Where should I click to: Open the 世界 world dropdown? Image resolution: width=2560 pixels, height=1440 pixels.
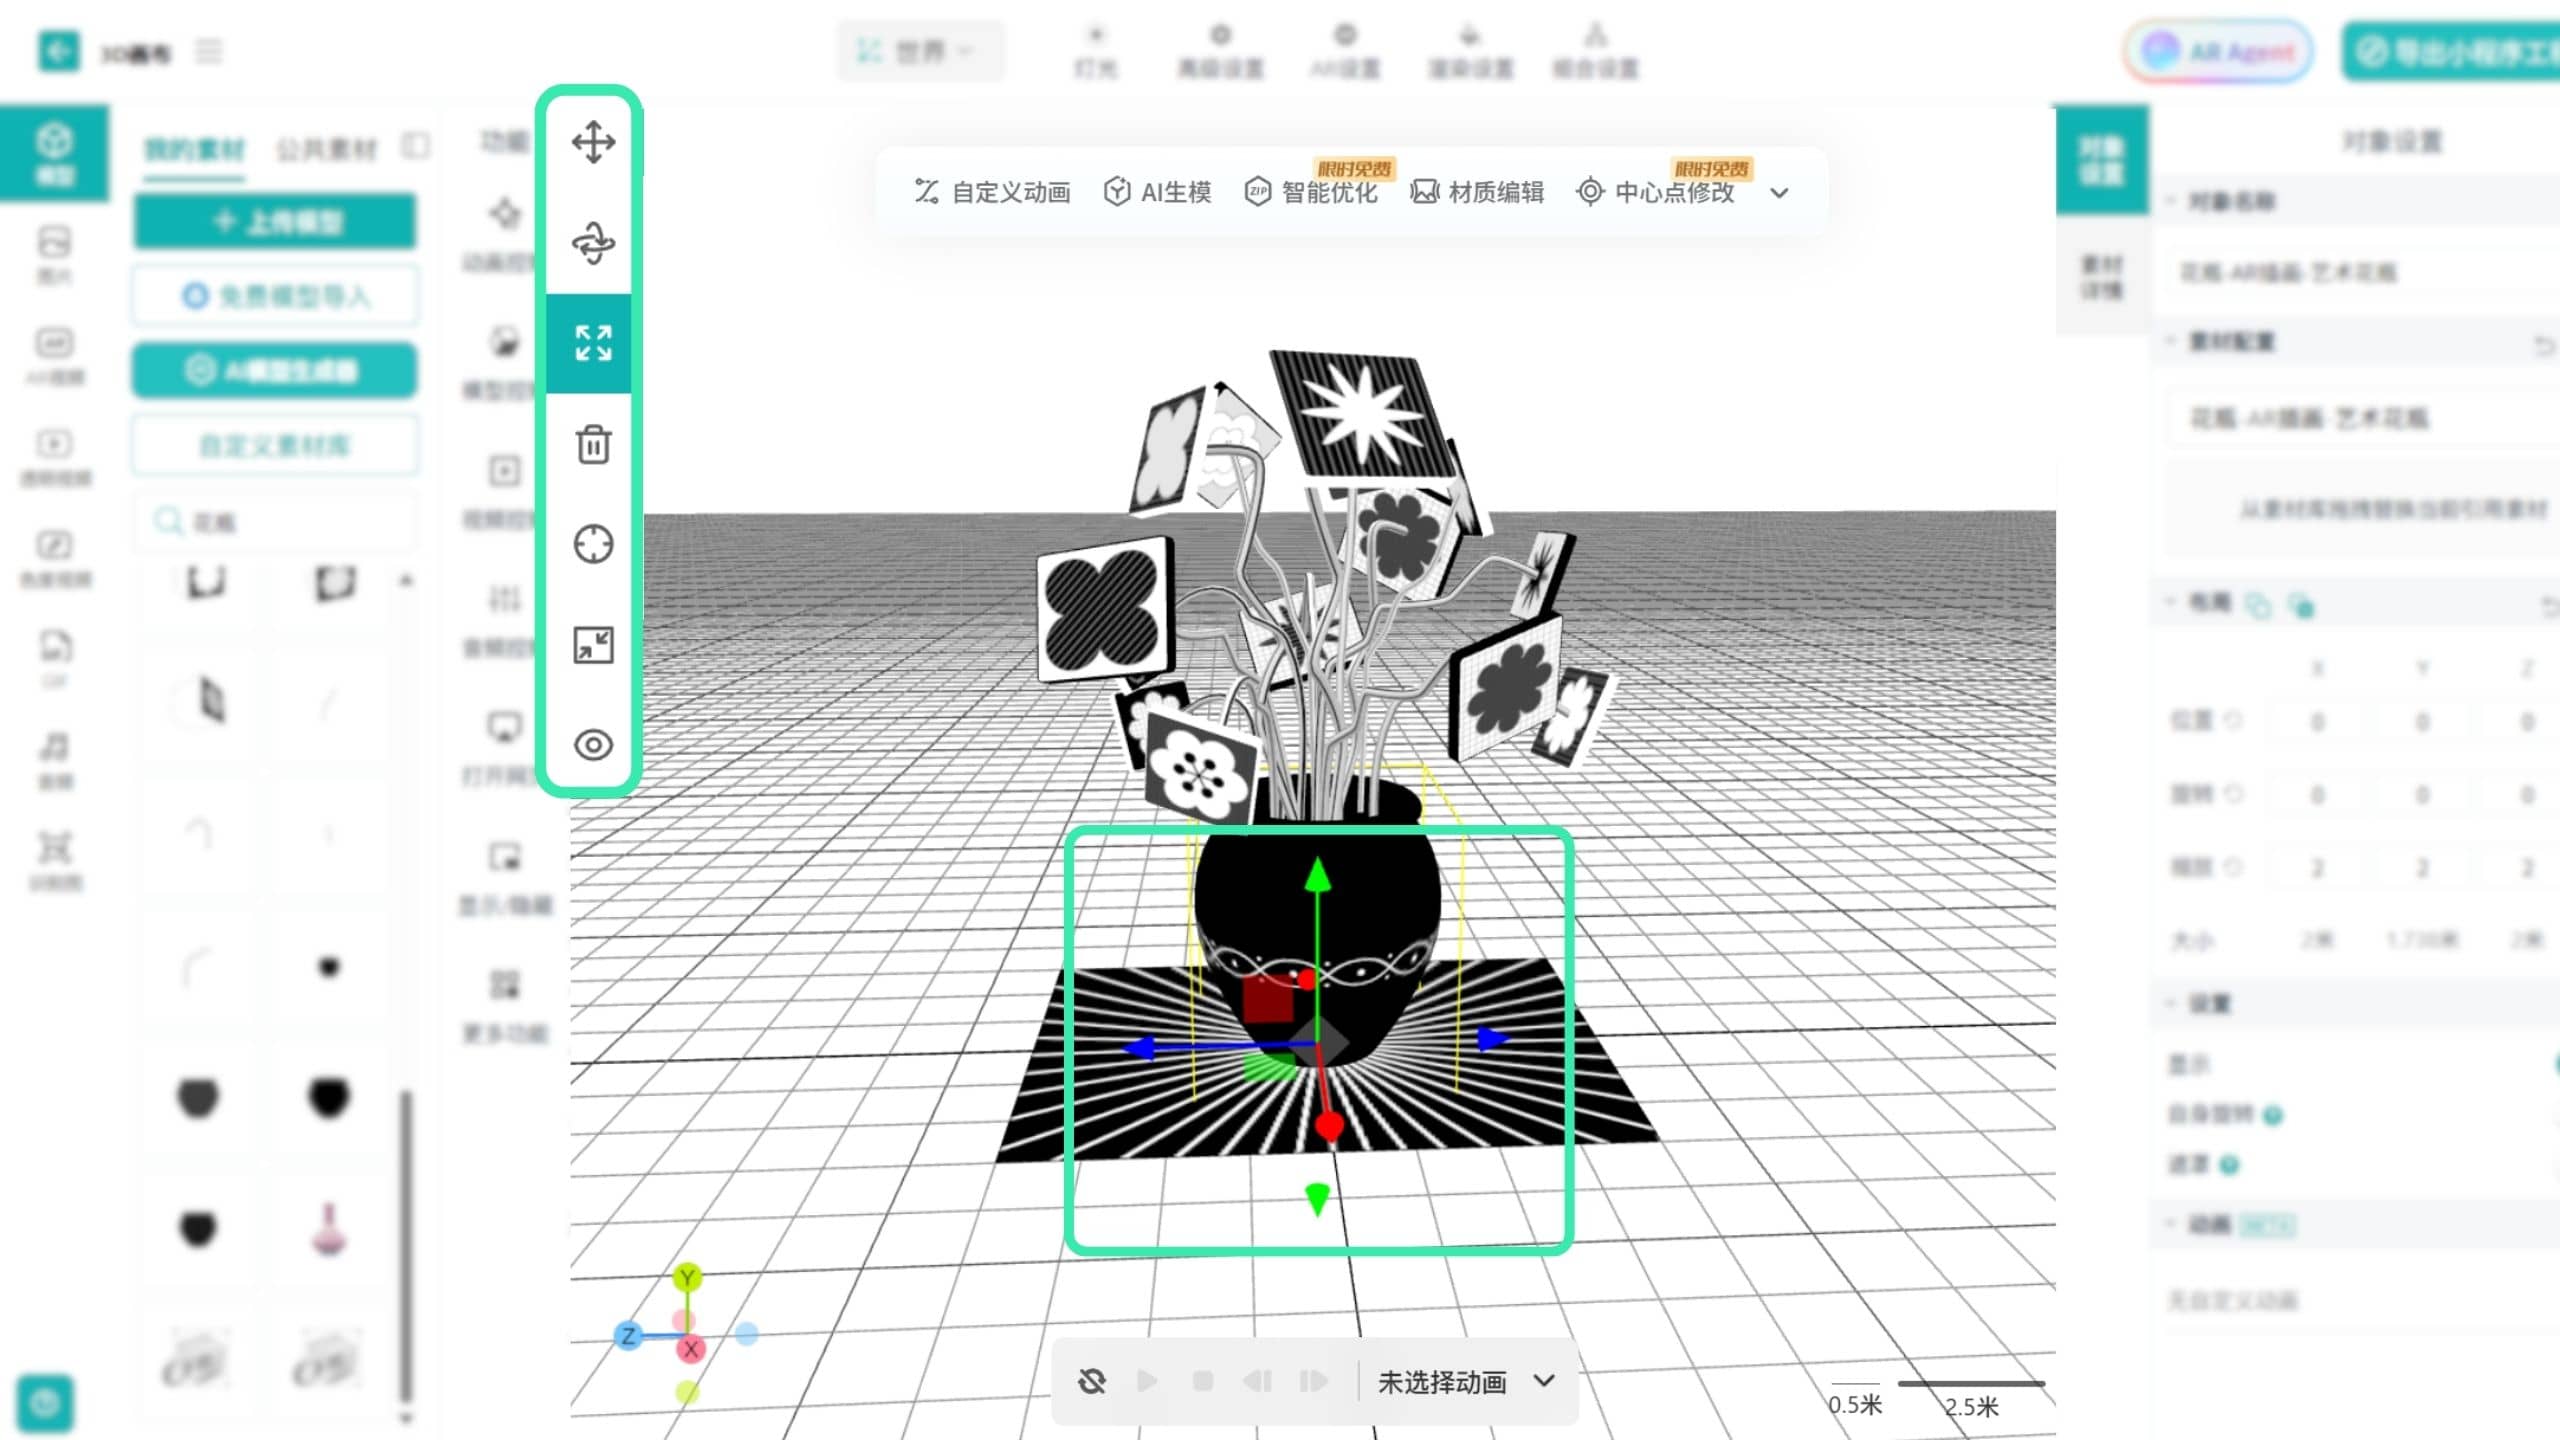[920, 50]
